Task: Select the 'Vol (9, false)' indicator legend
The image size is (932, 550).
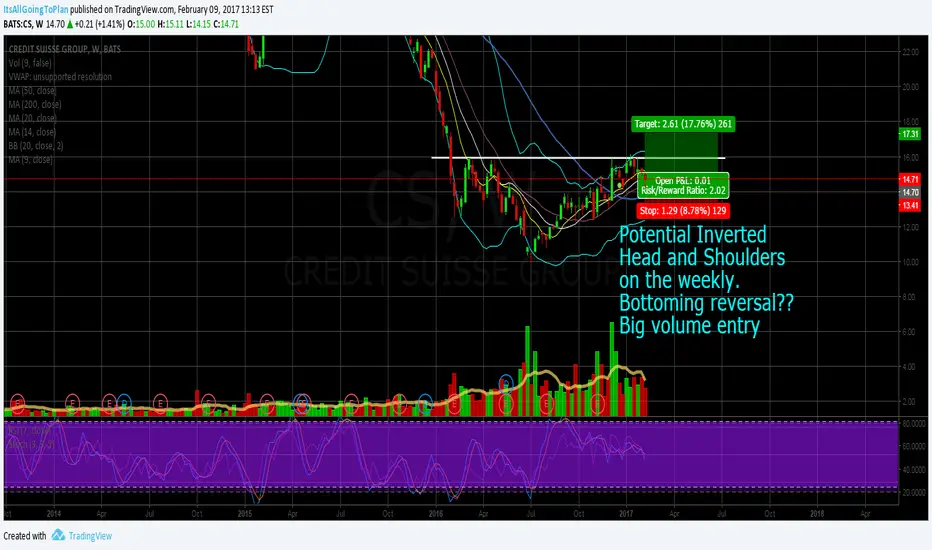Action: (x=30, y=63)
